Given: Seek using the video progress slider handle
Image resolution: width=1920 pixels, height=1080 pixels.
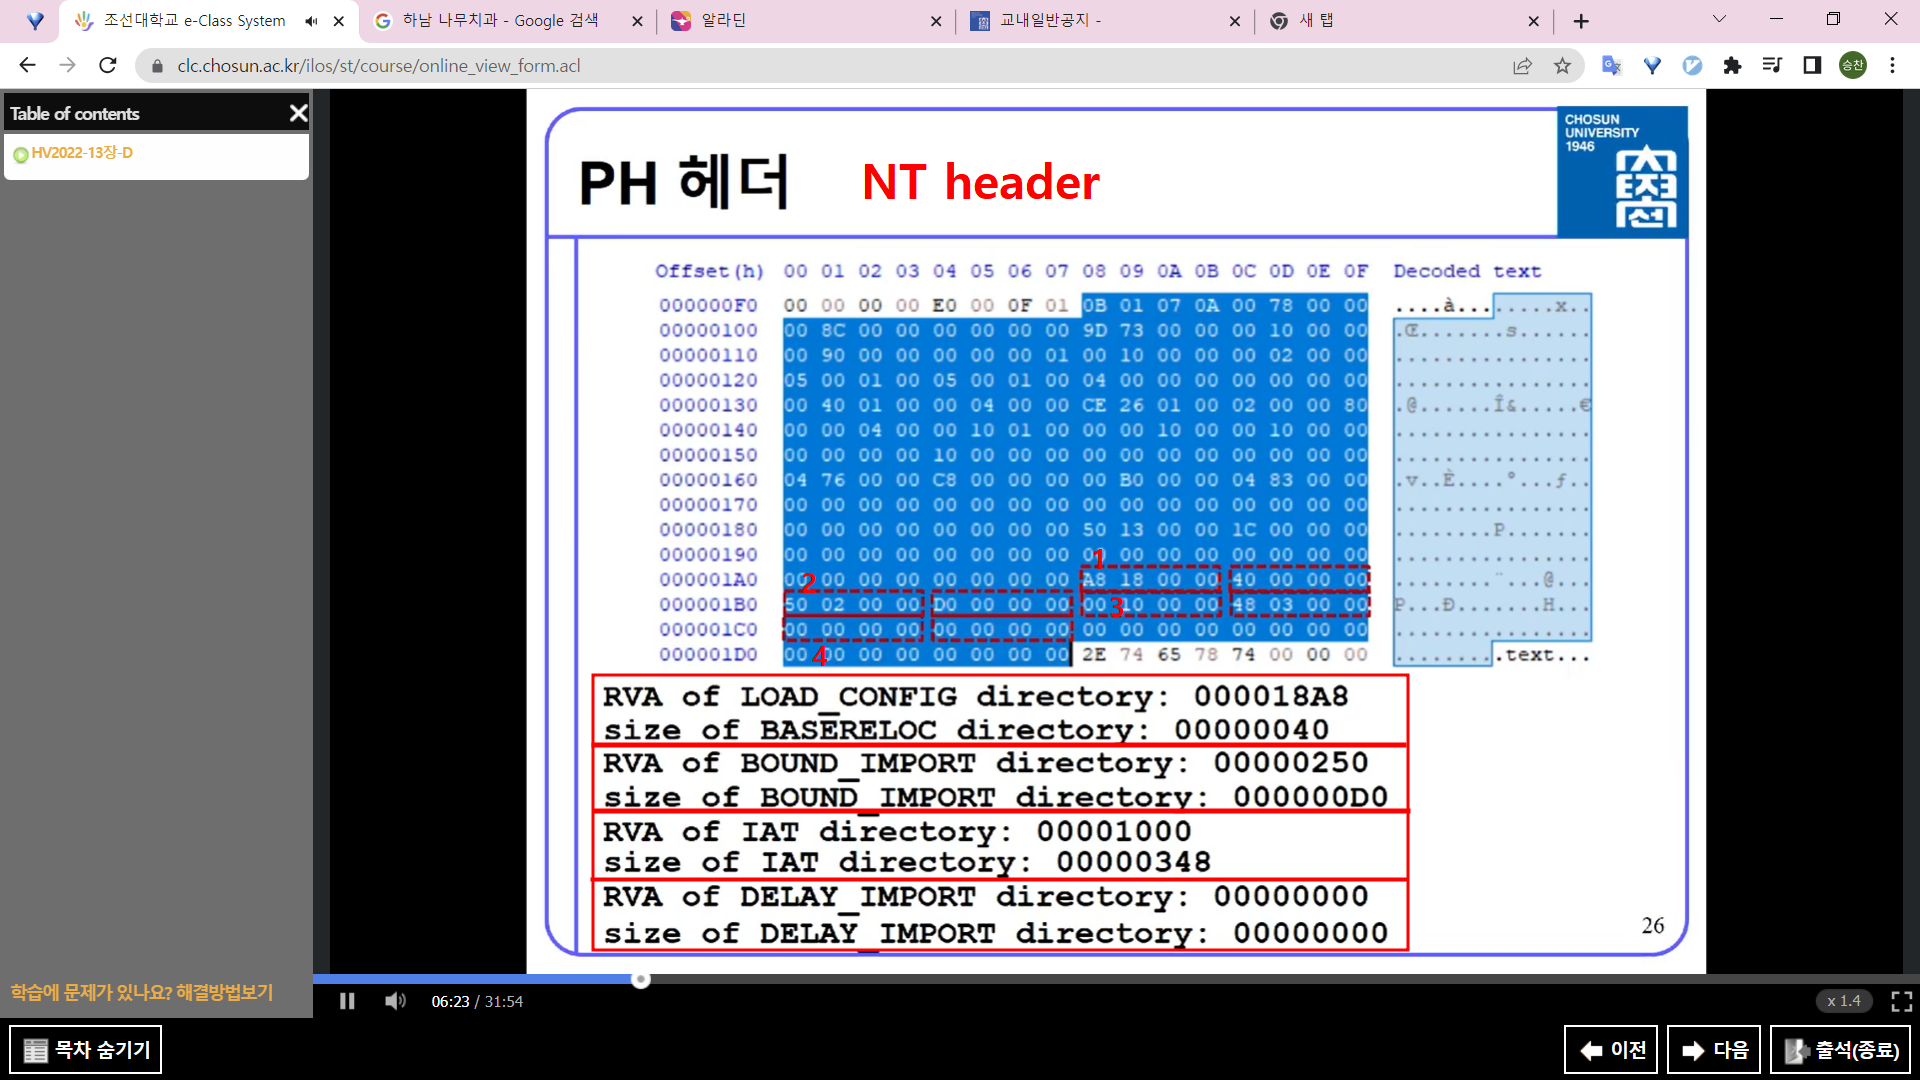Looking at the screenshot, I should pyautogui.click(x=641, y=980).
